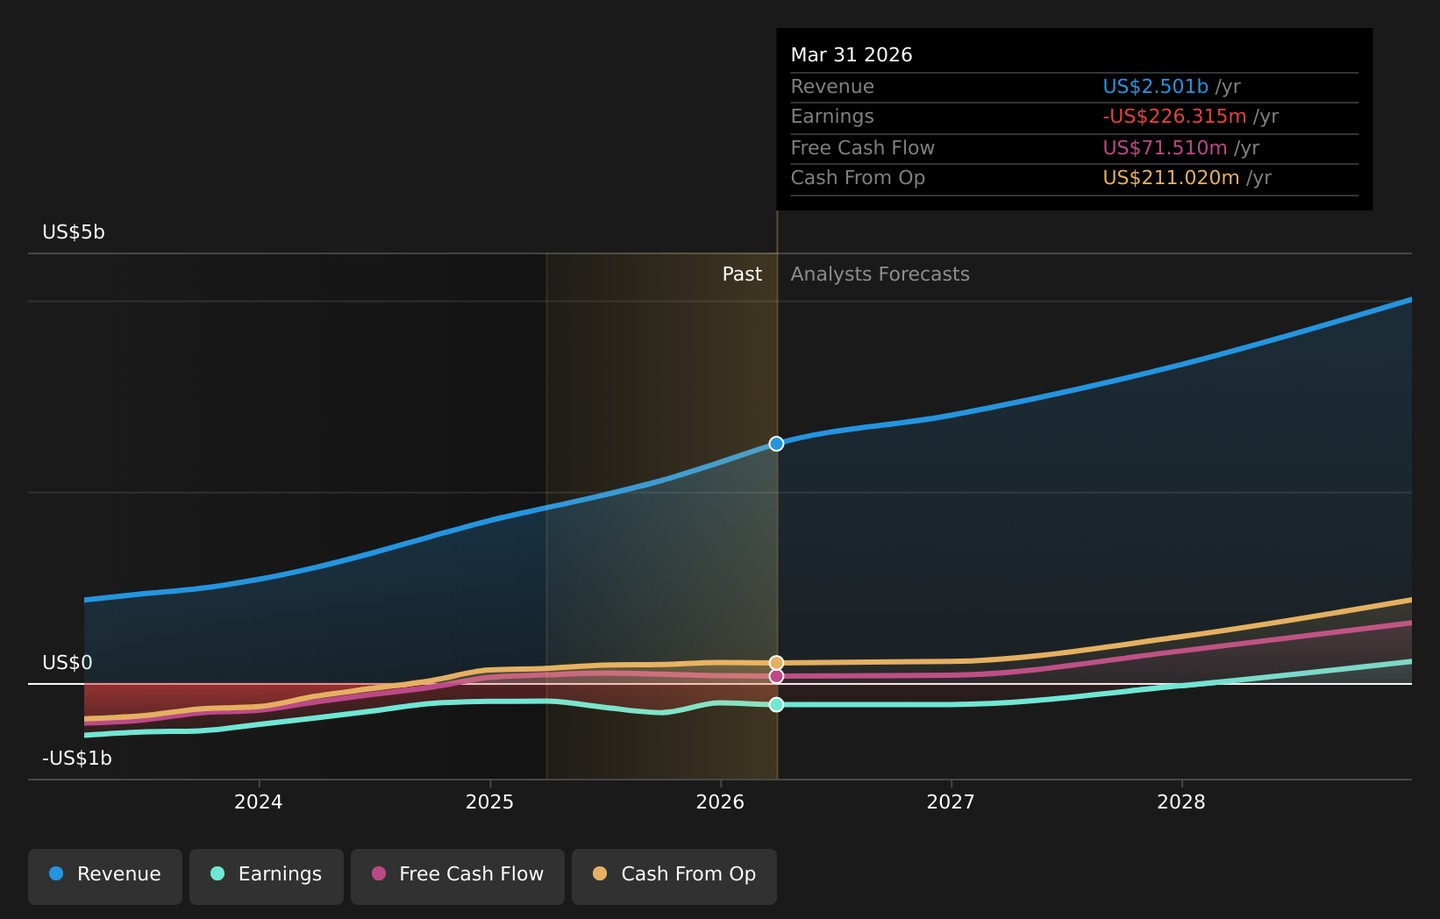Click the US$0 y-axis label
This screenshot has width=1440, height=919.
[x=67, y=663]
